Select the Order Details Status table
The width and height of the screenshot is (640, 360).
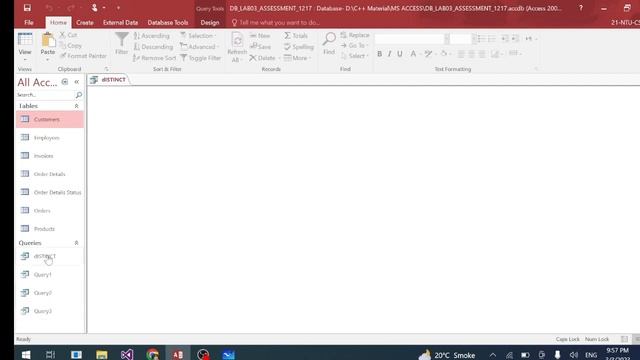point(50,192)
